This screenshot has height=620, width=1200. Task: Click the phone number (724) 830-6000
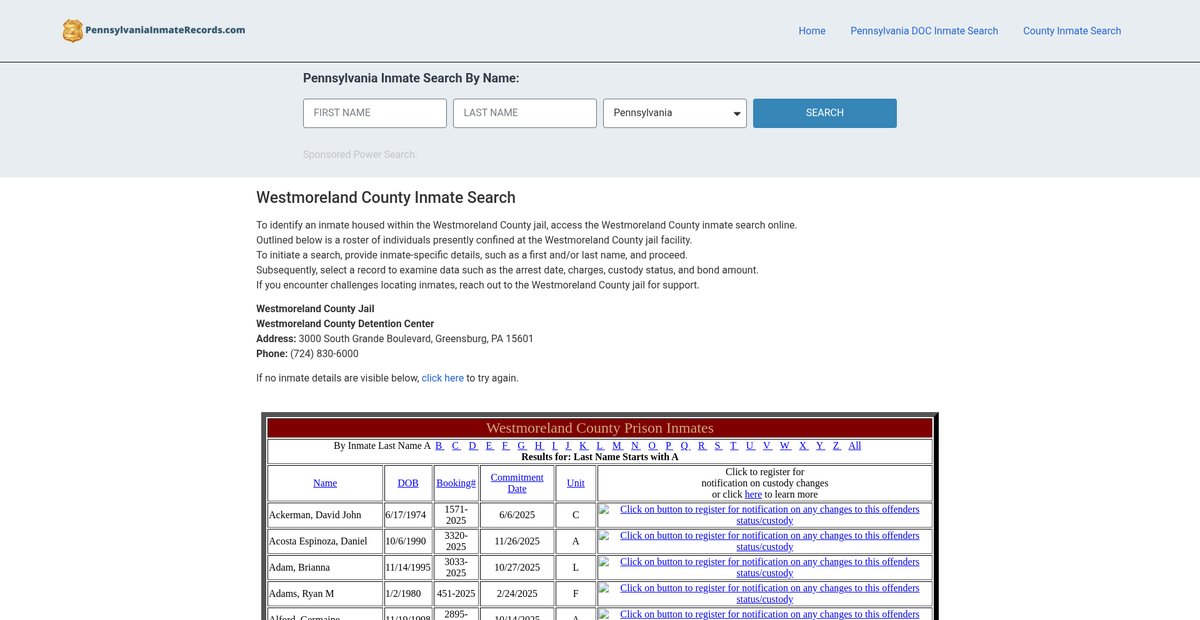tap(325, 354)
